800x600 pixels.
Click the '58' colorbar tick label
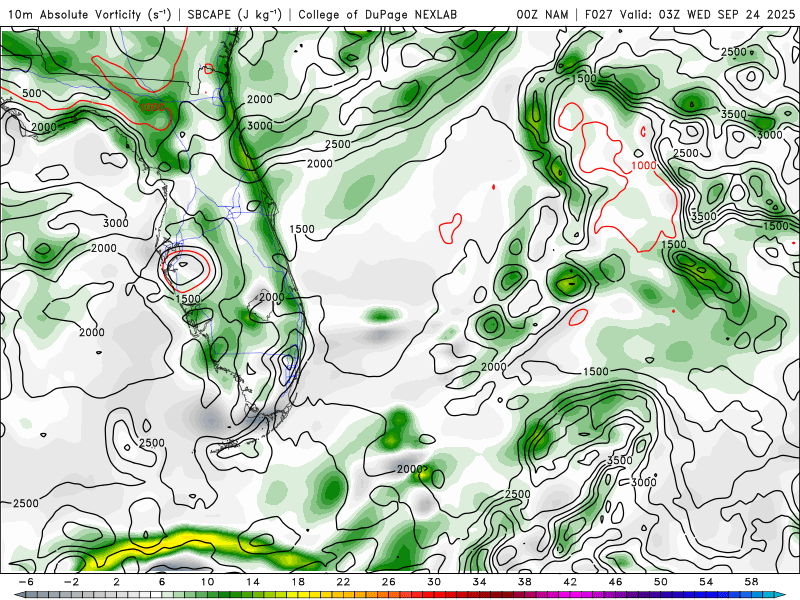[x=752, y=582]
